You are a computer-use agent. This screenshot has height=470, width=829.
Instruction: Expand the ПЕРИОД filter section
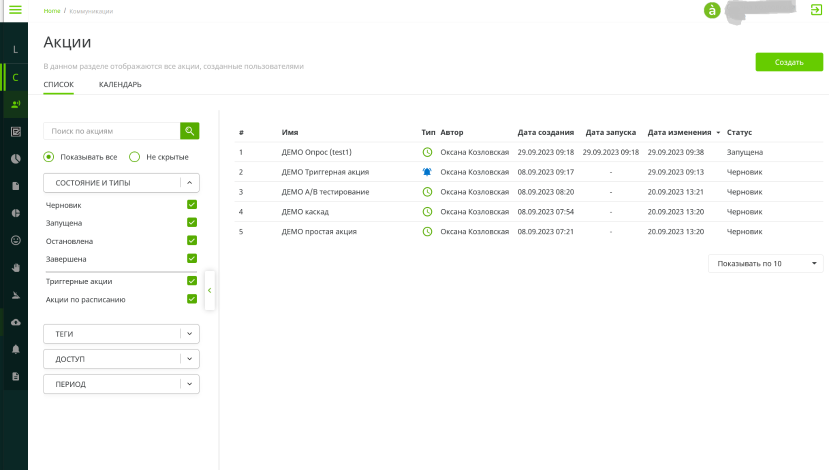click(x=121, y=384)
